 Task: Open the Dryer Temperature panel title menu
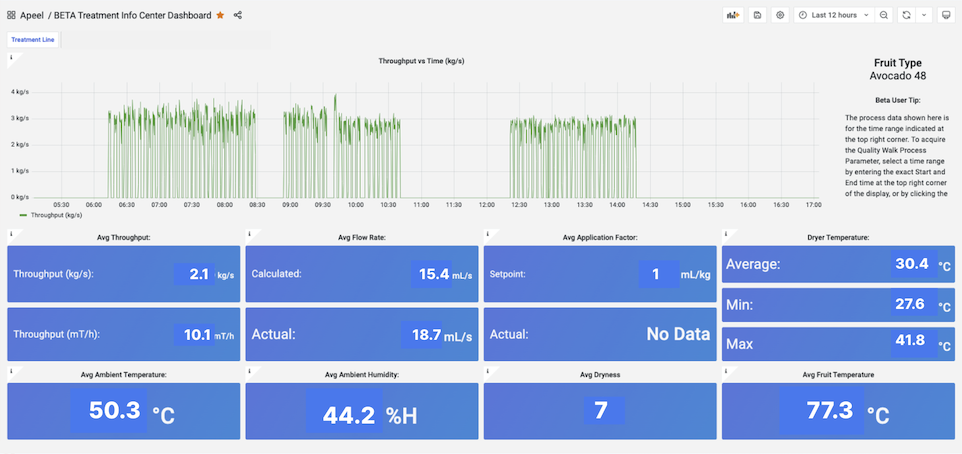click(x=841, y=237)
